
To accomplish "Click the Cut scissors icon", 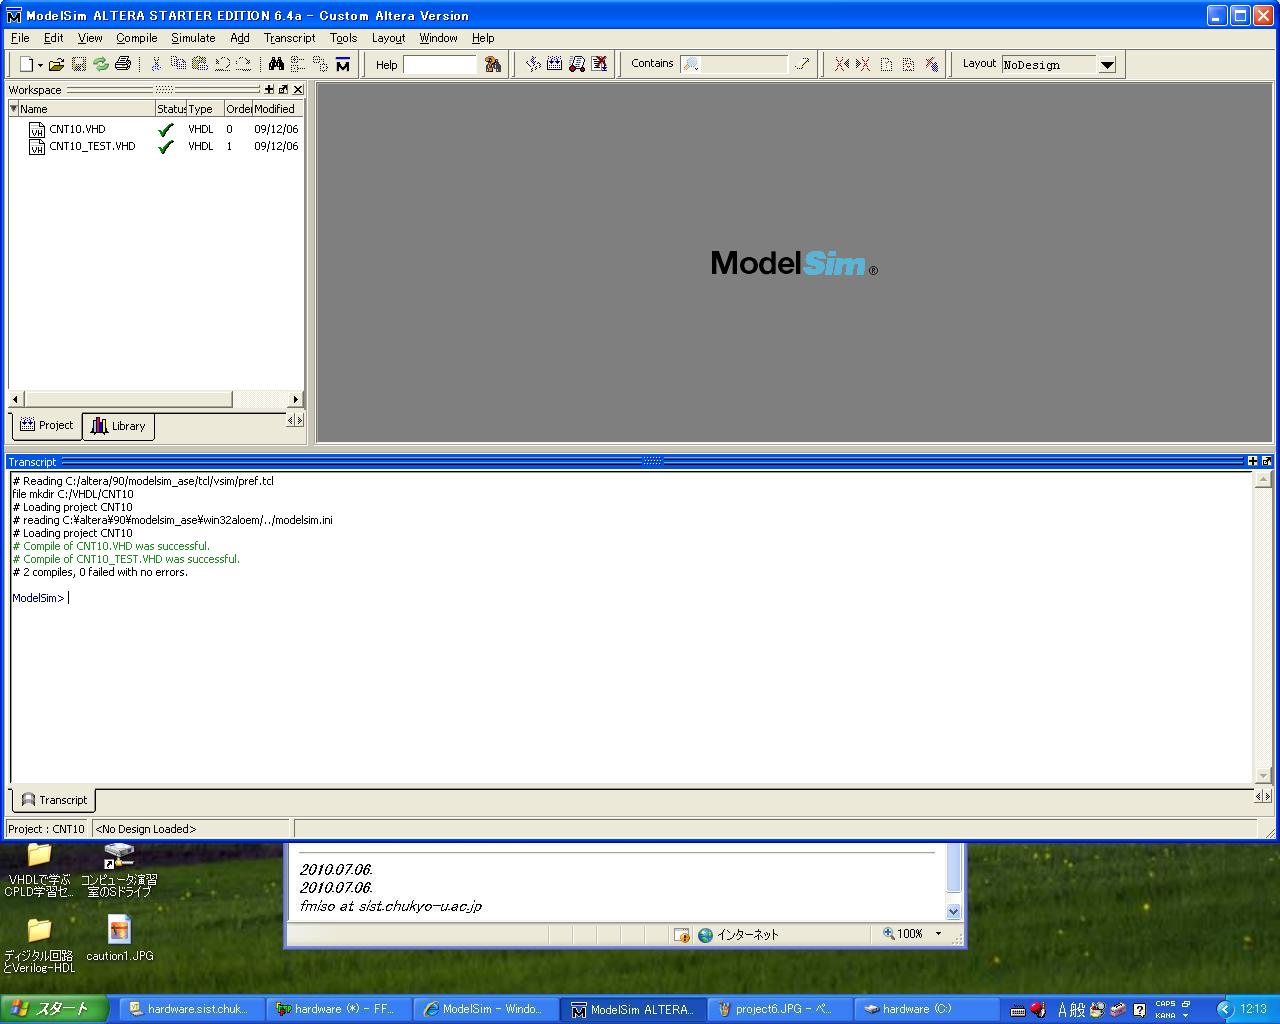I will click(x=156, y=64).
